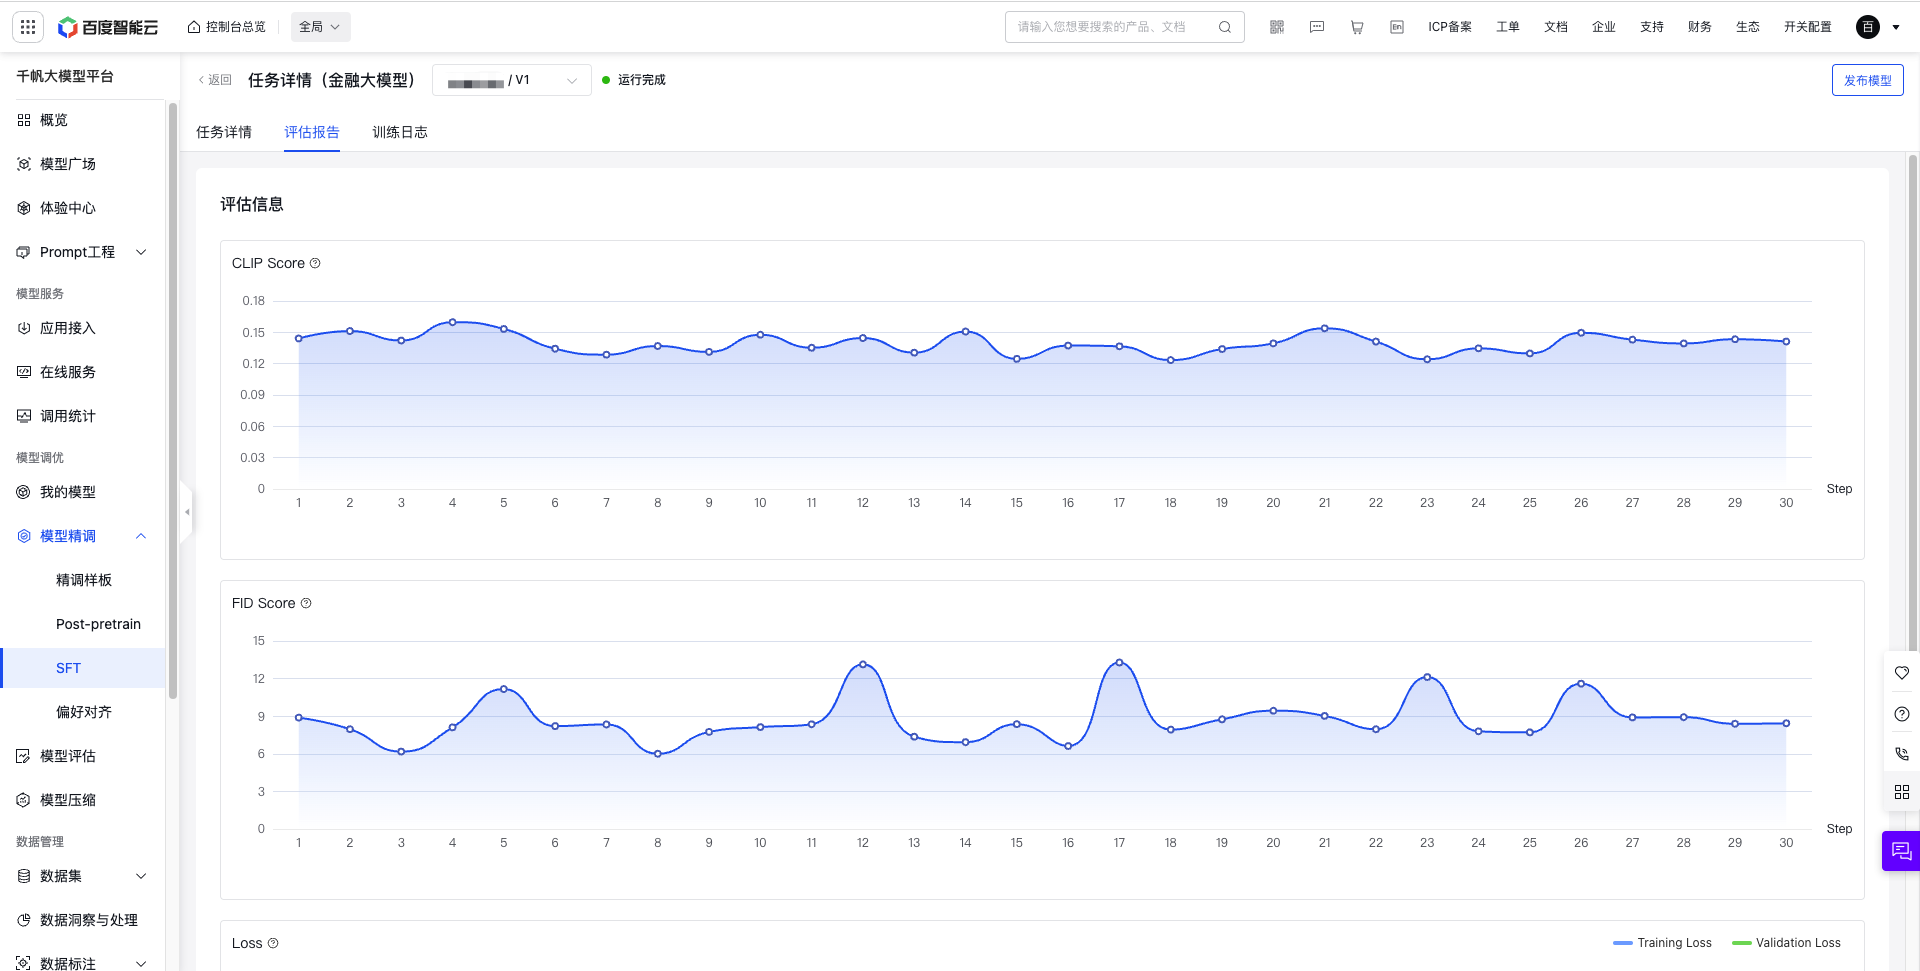Open ICP备案 link
The width and height of the screenshot is (1920, 971).
tap(1450, 27)
